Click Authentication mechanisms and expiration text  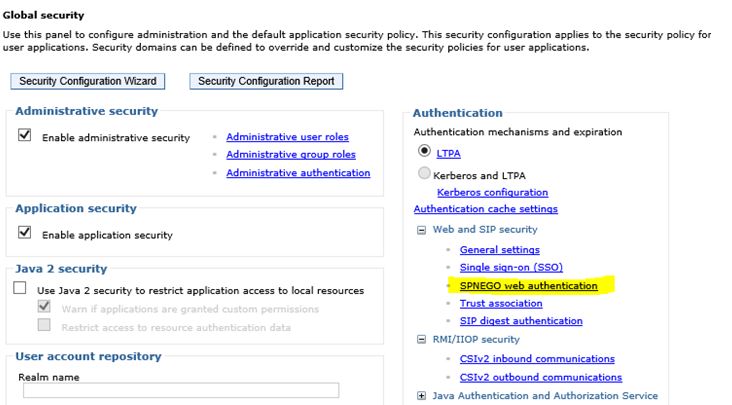[x=518, y=132]
